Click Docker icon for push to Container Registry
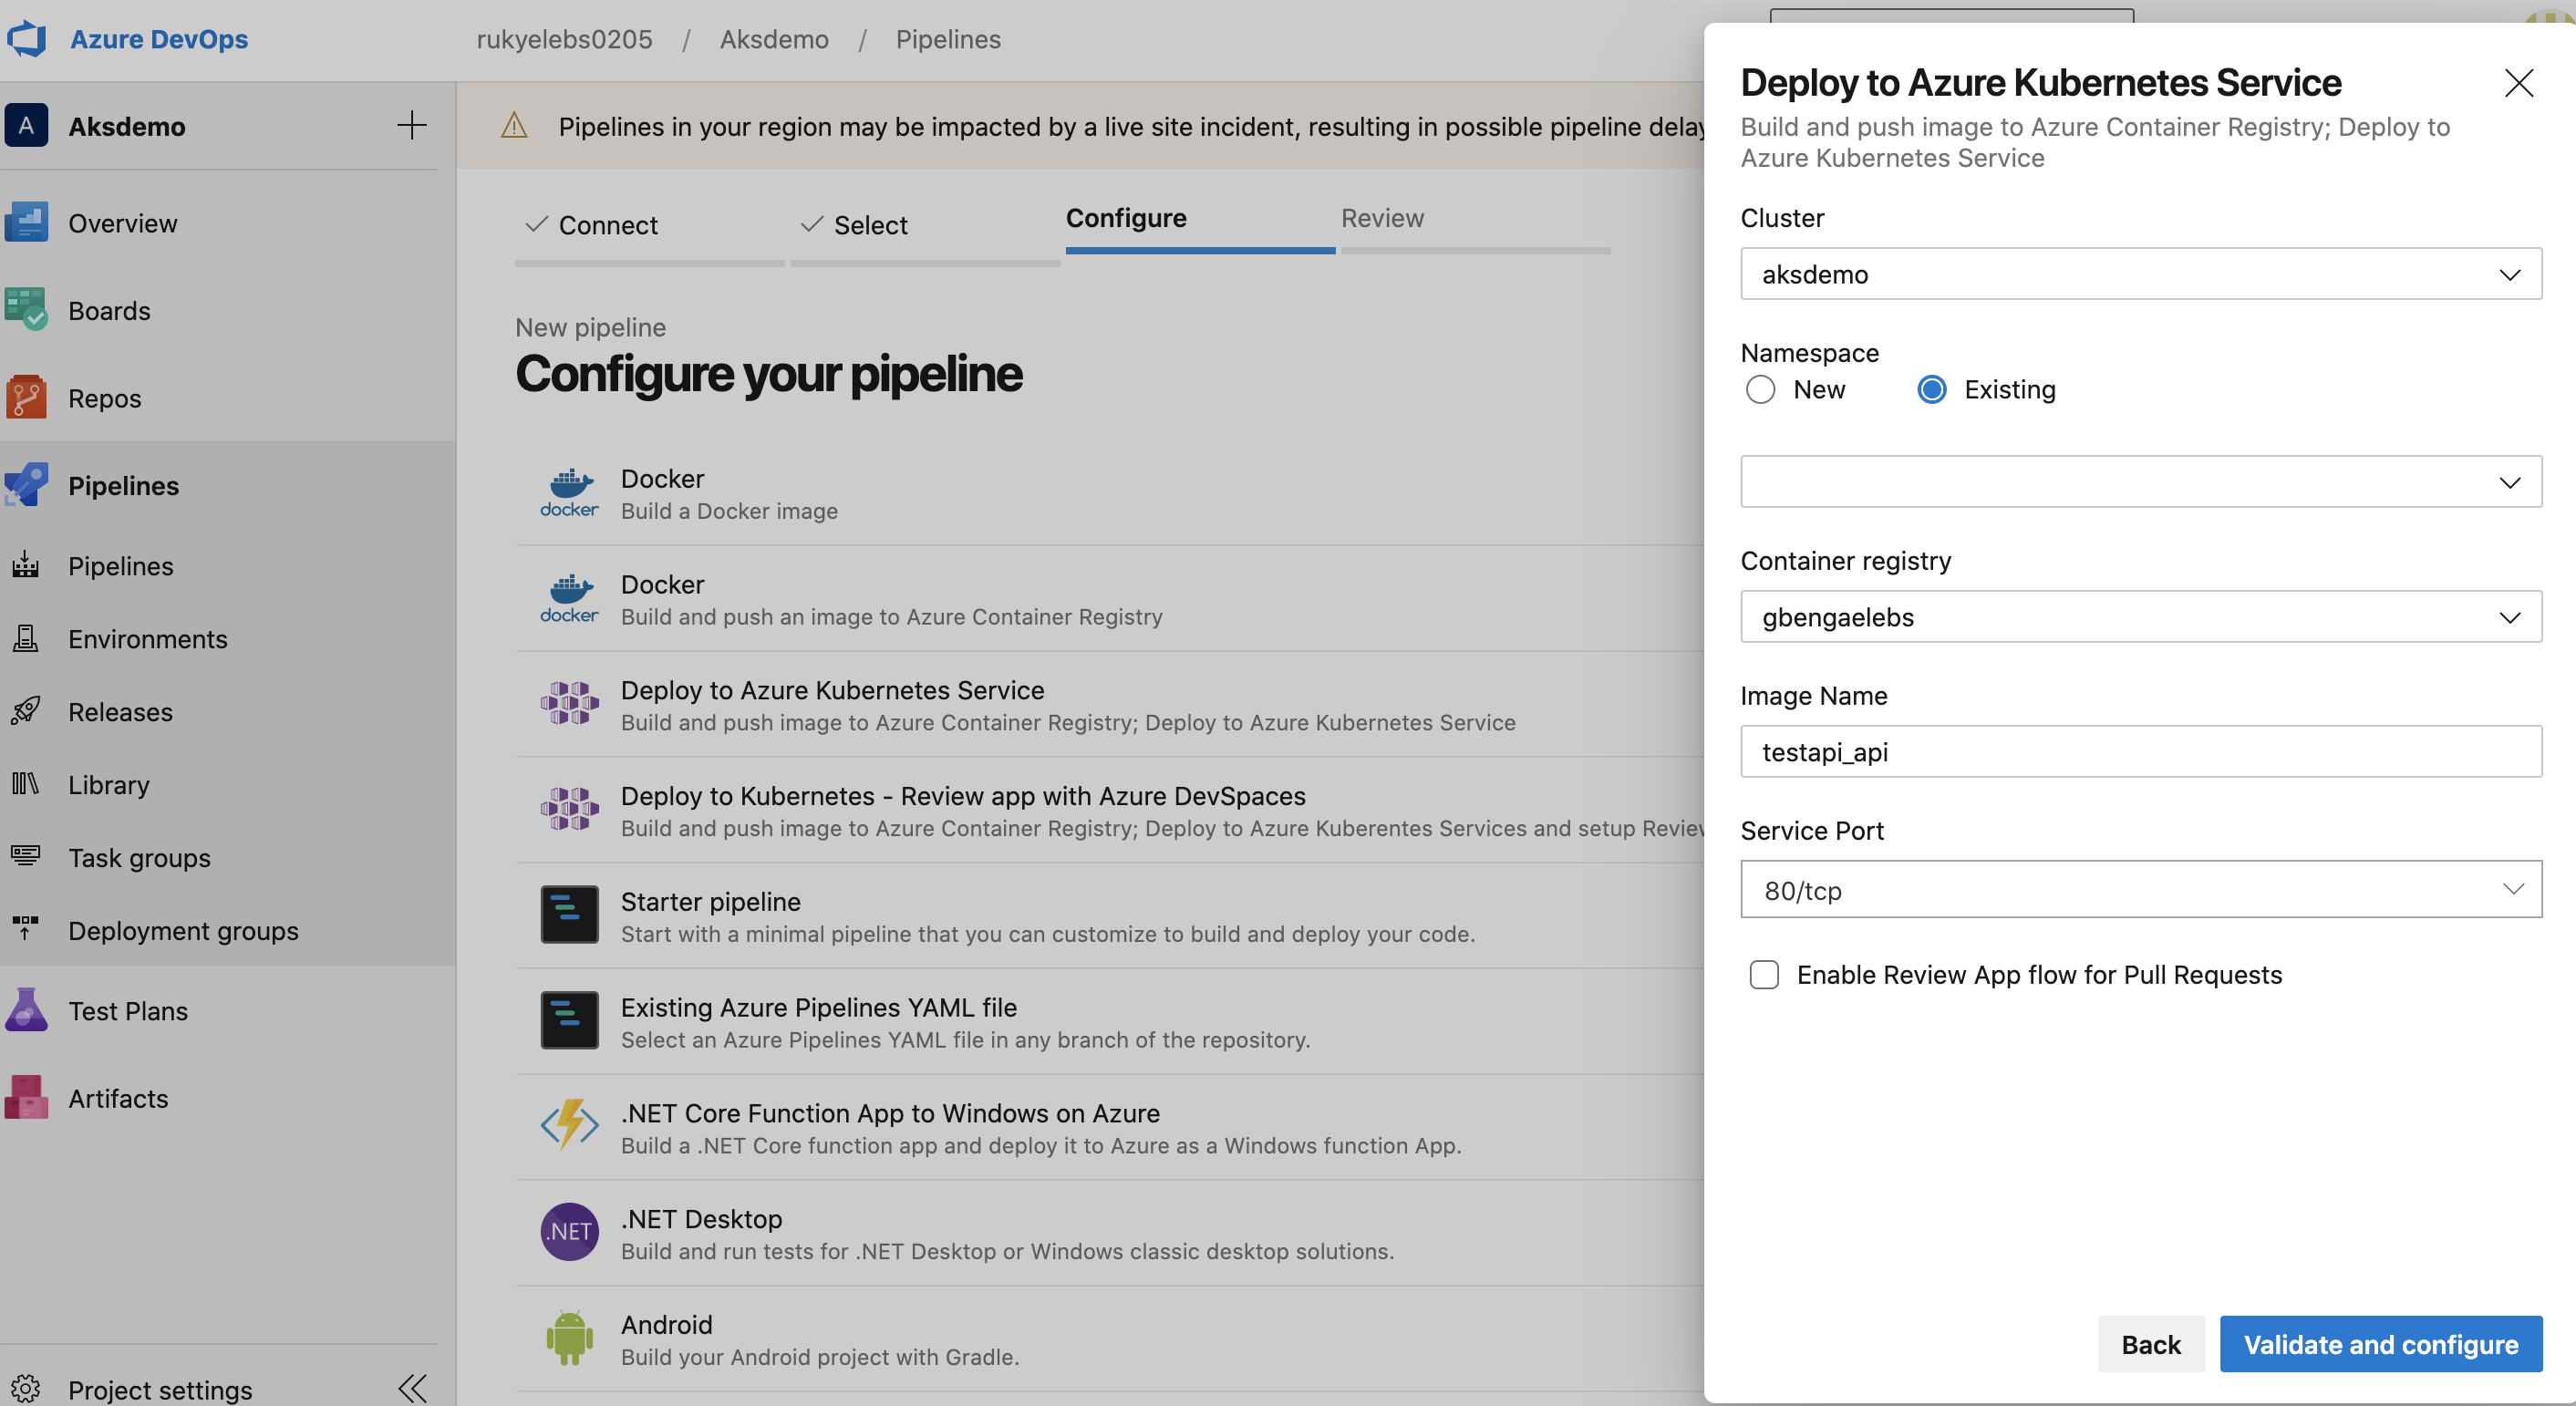2576x1406 pixels. 569,599
